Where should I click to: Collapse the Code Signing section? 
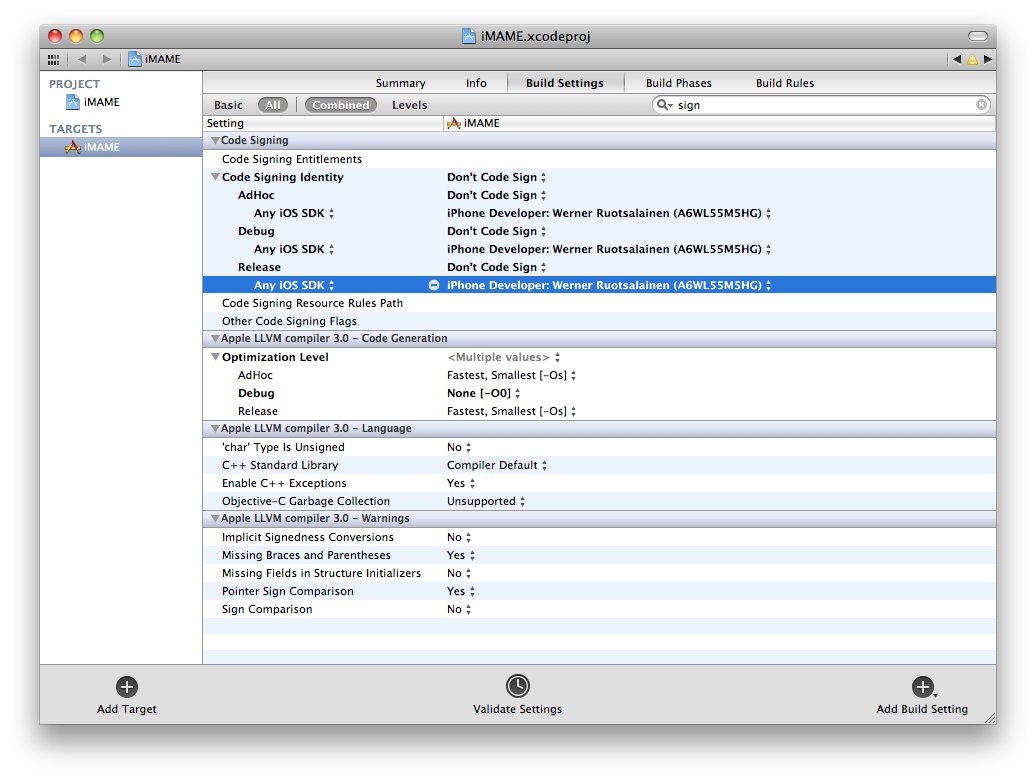point(215,141)
